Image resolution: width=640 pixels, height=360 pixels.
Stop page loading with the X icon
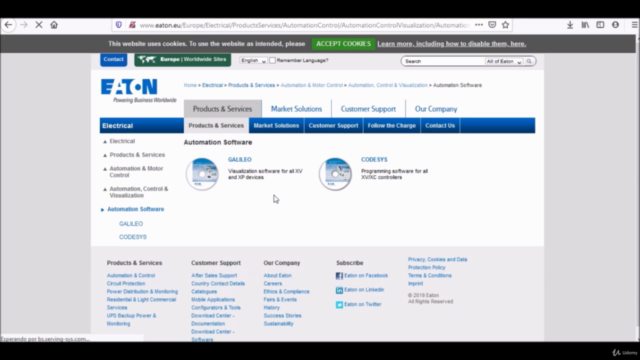[x=39, y=25]
